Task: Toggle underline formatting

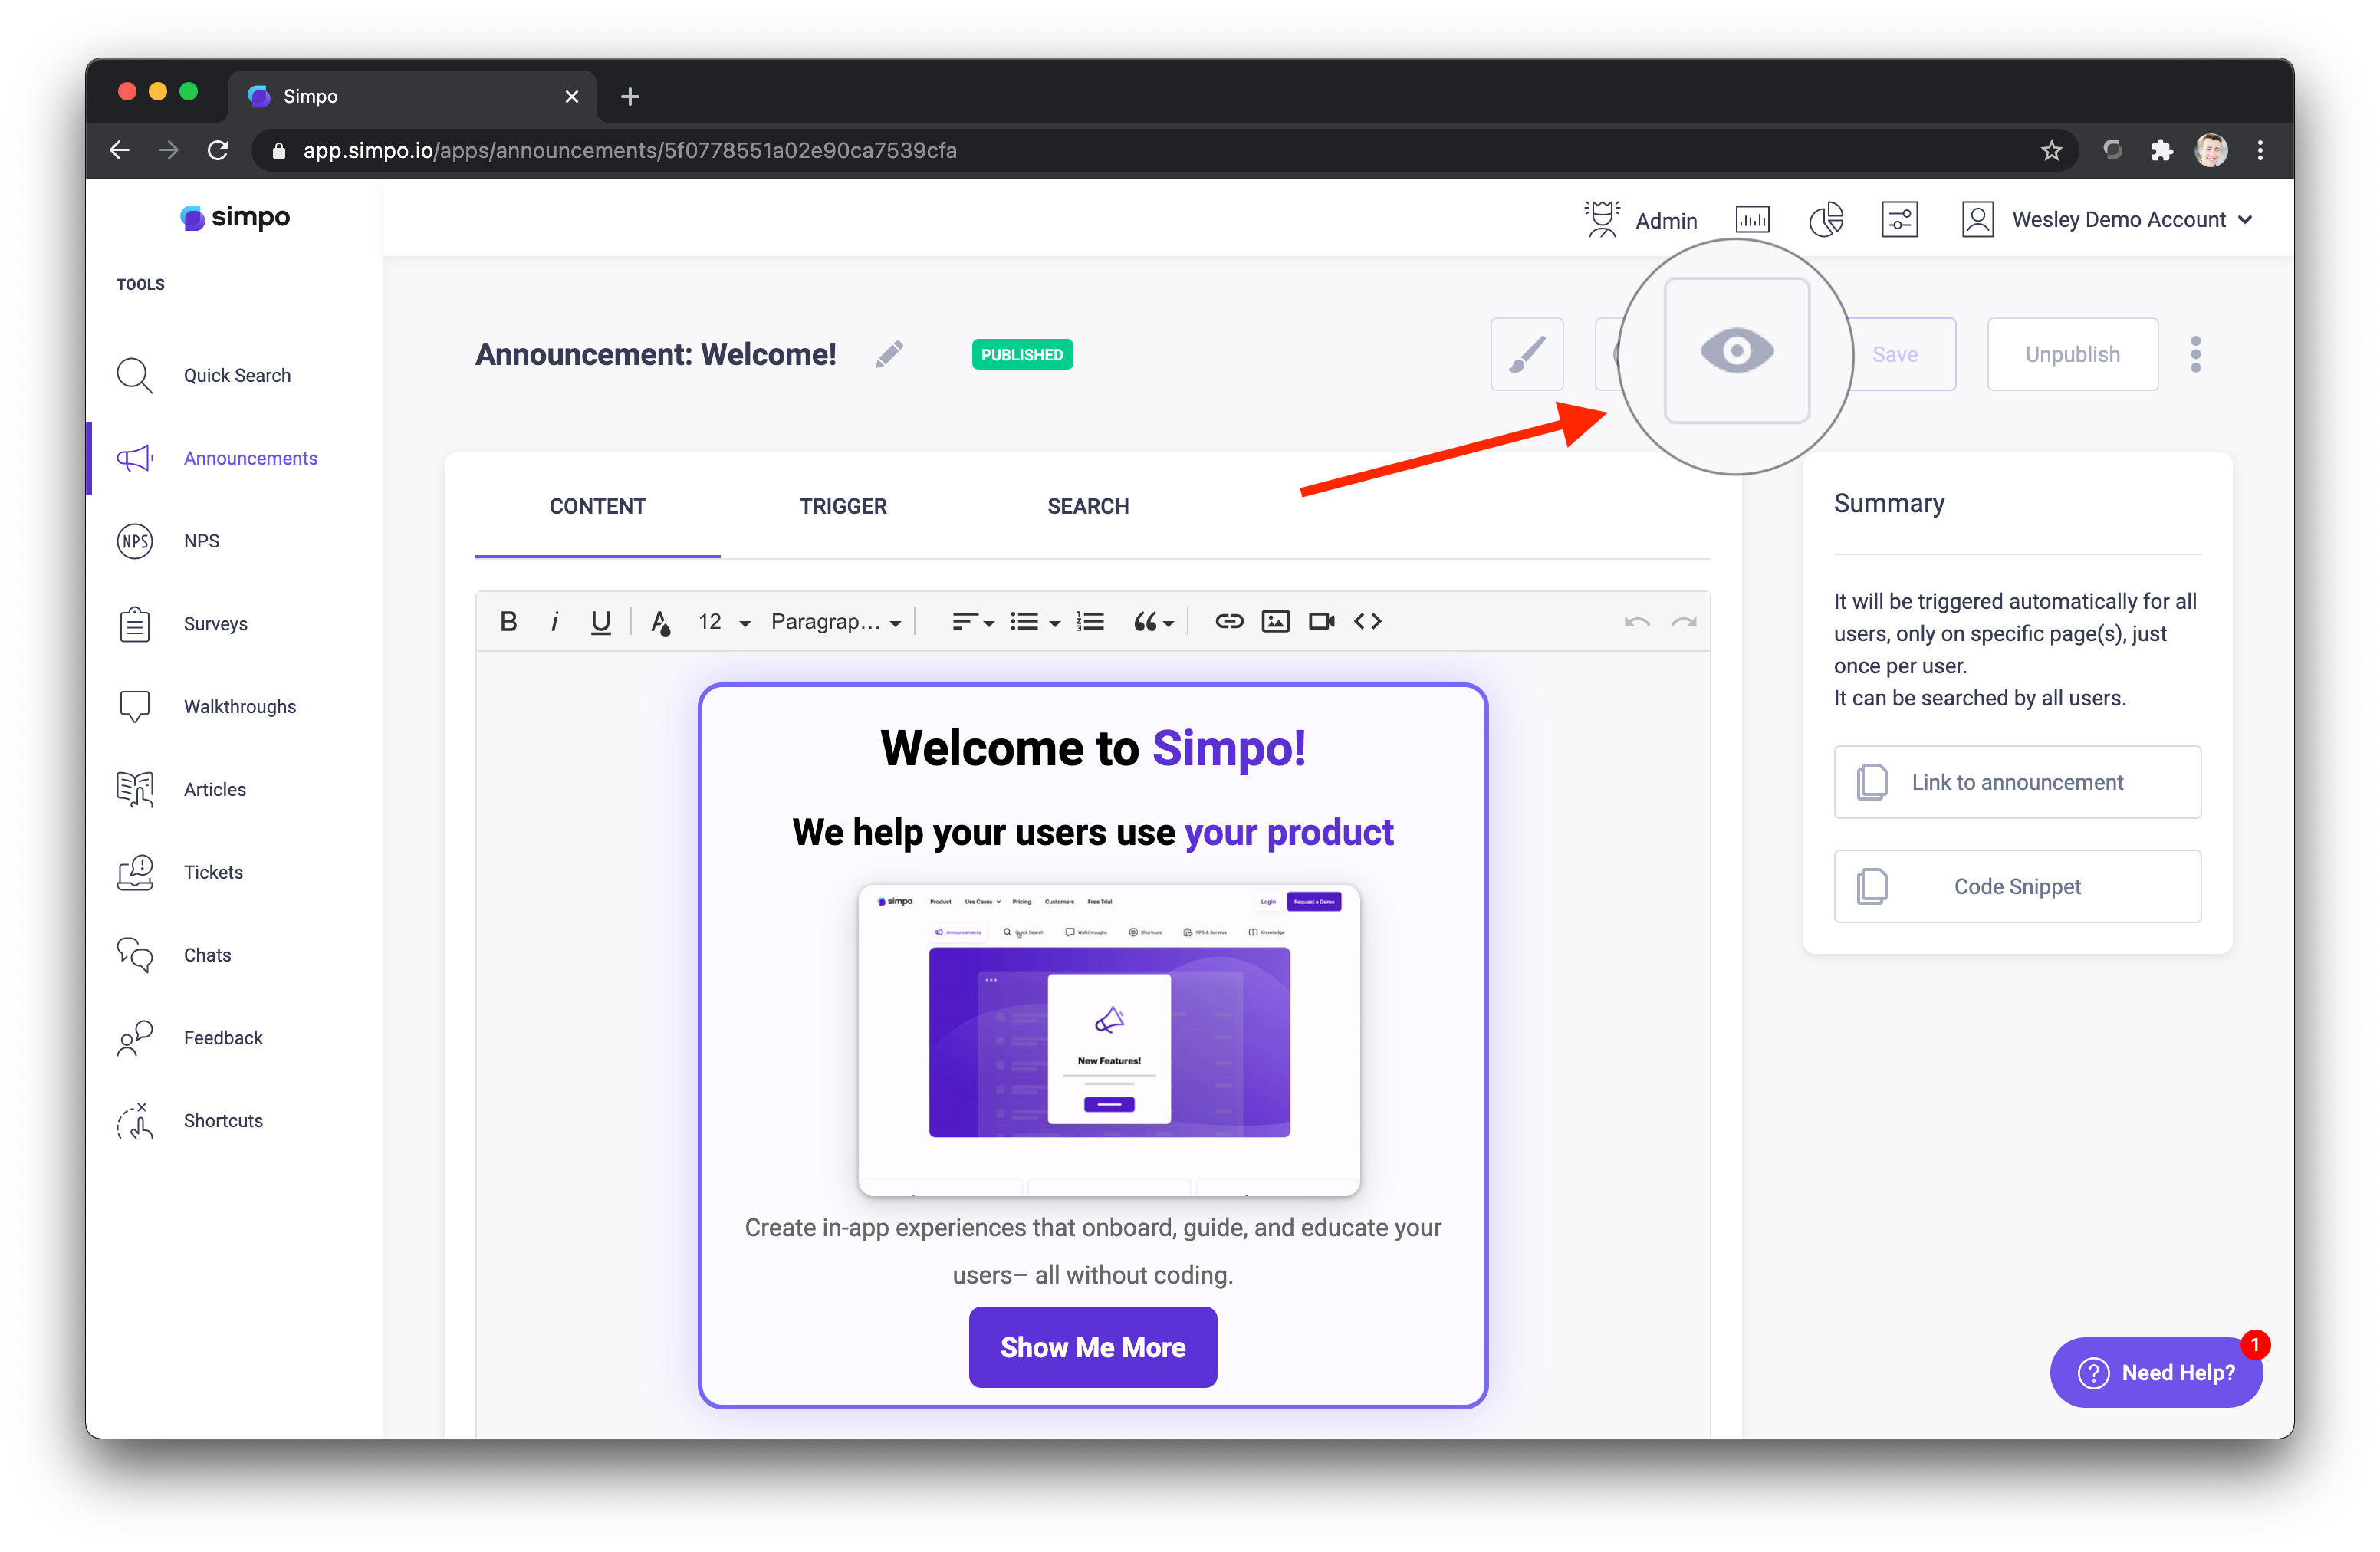Action: coord(600,621)
